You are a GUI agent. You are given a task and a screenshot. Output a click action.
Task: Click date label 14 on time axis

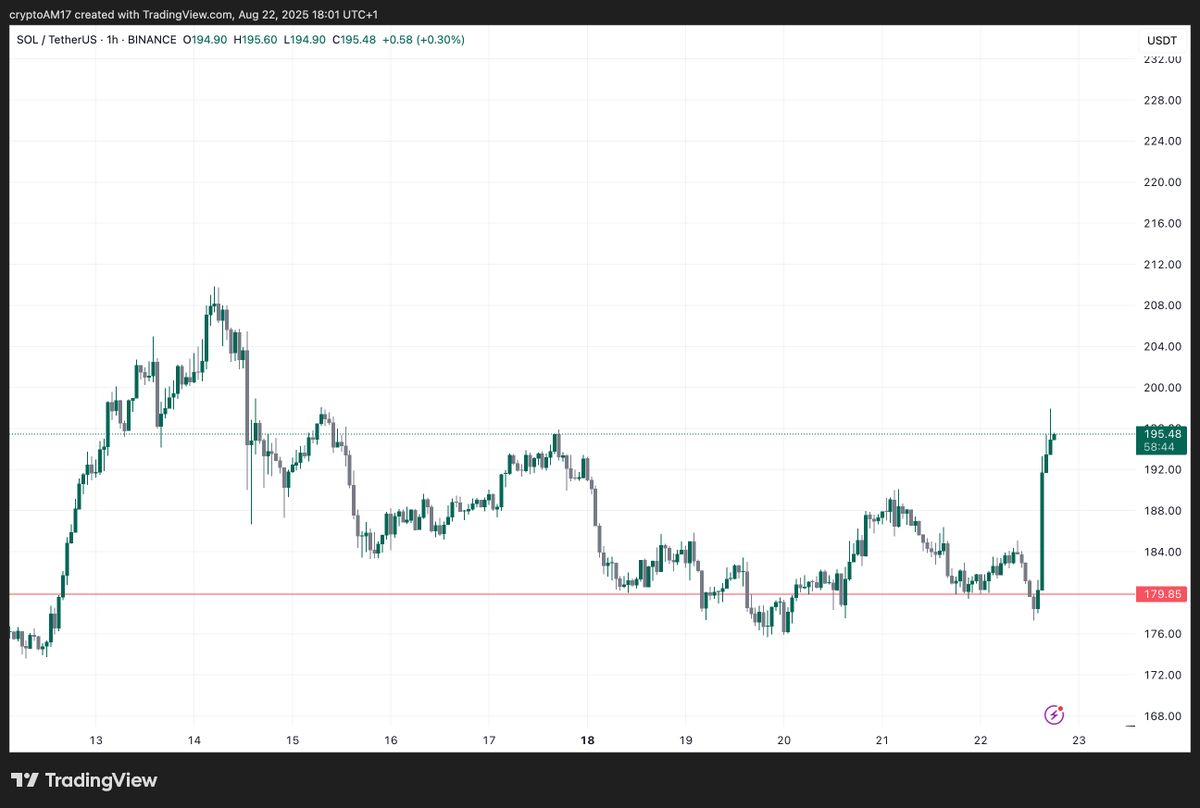click(x=194, y=740)
